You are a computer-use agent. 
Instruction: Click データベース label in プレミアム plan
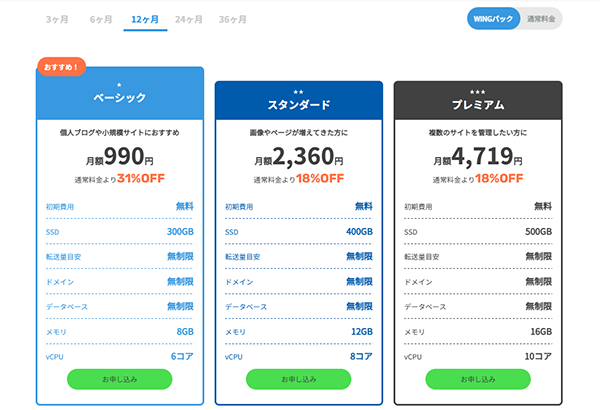tap(425, 307)
